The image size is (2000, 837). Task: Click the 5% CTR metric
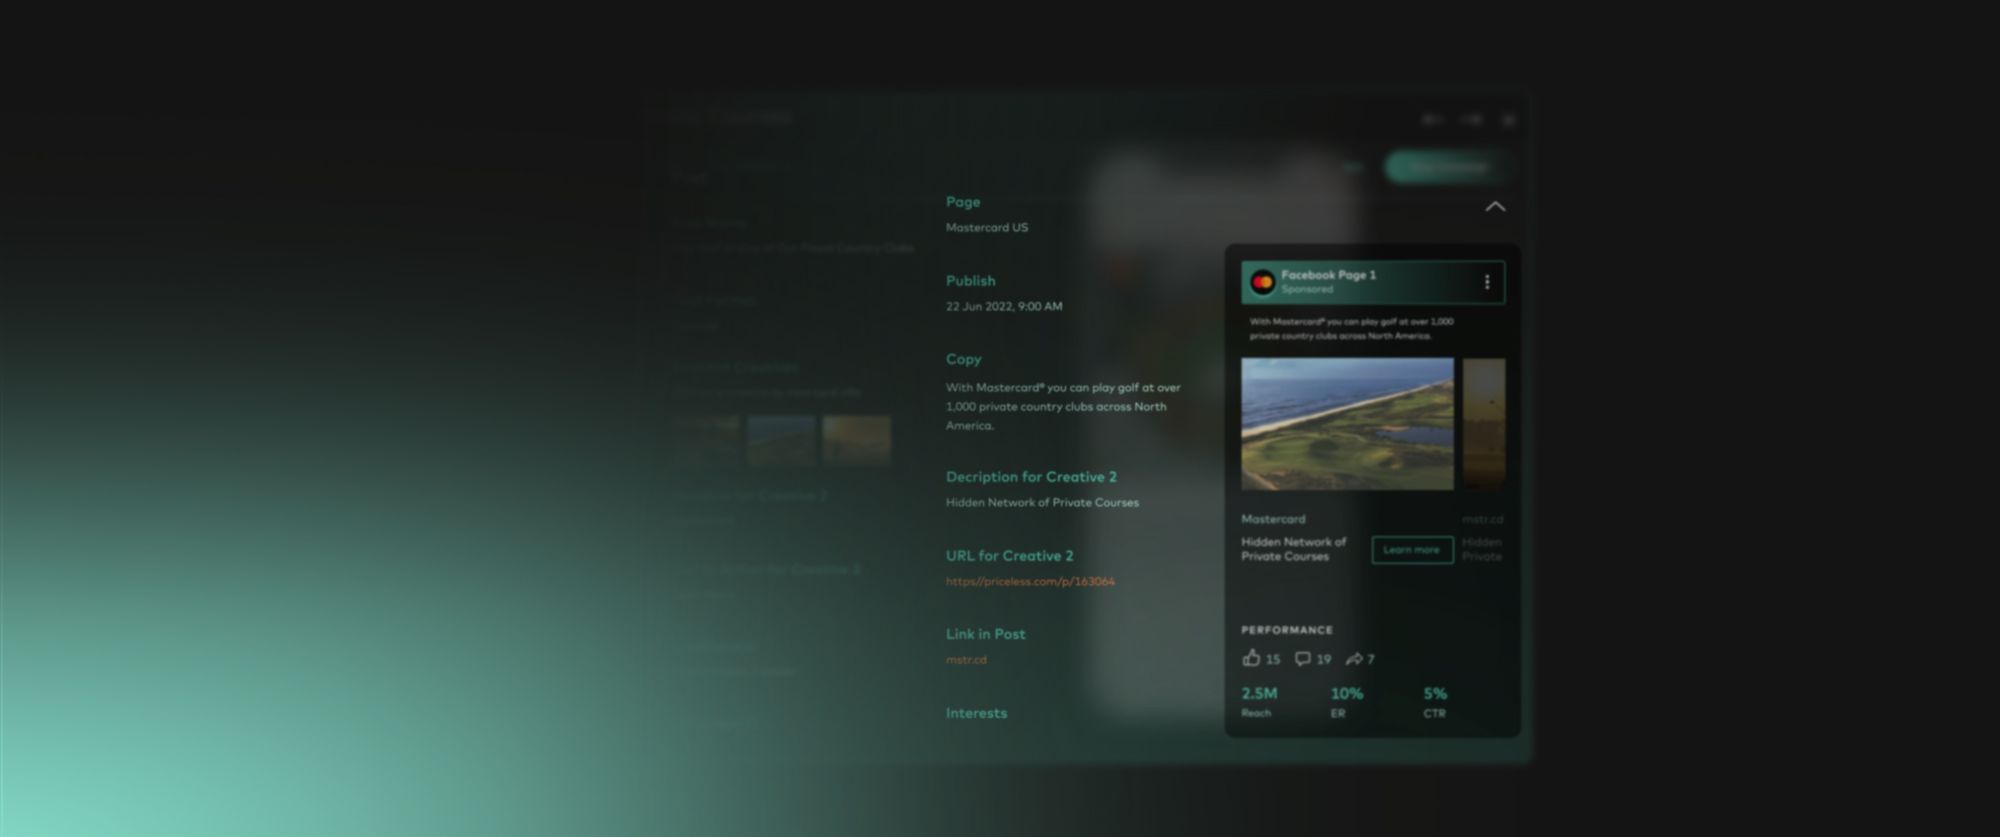[x=1435, y=694]
